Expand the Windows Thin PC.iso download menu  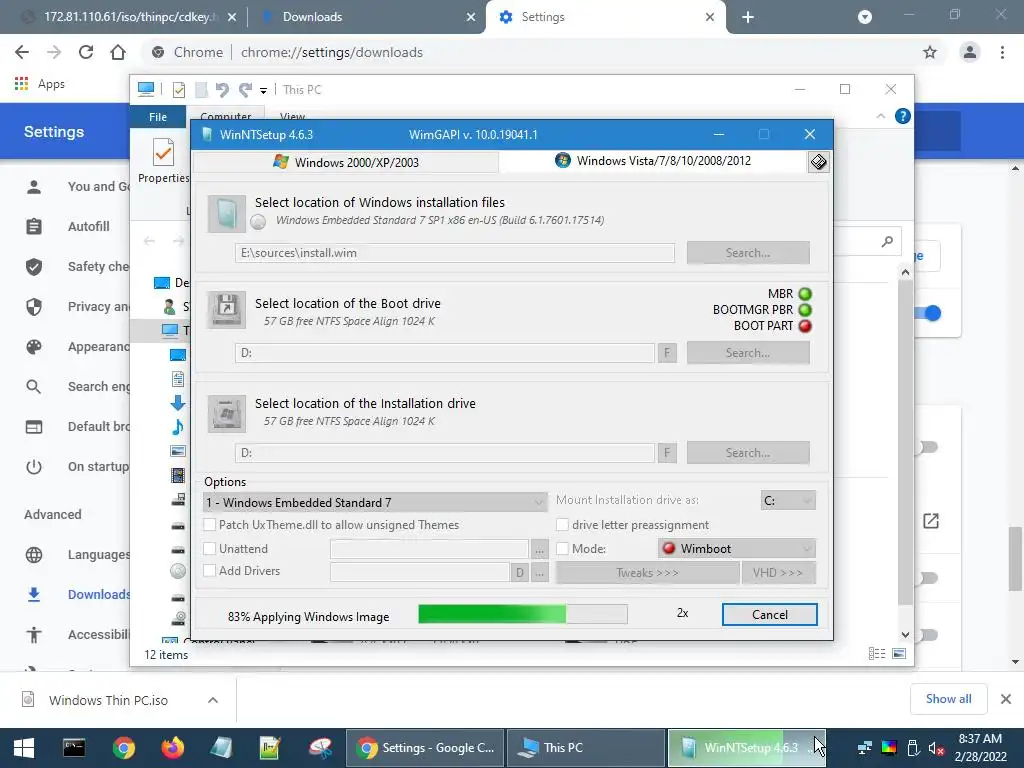[213, 700]
